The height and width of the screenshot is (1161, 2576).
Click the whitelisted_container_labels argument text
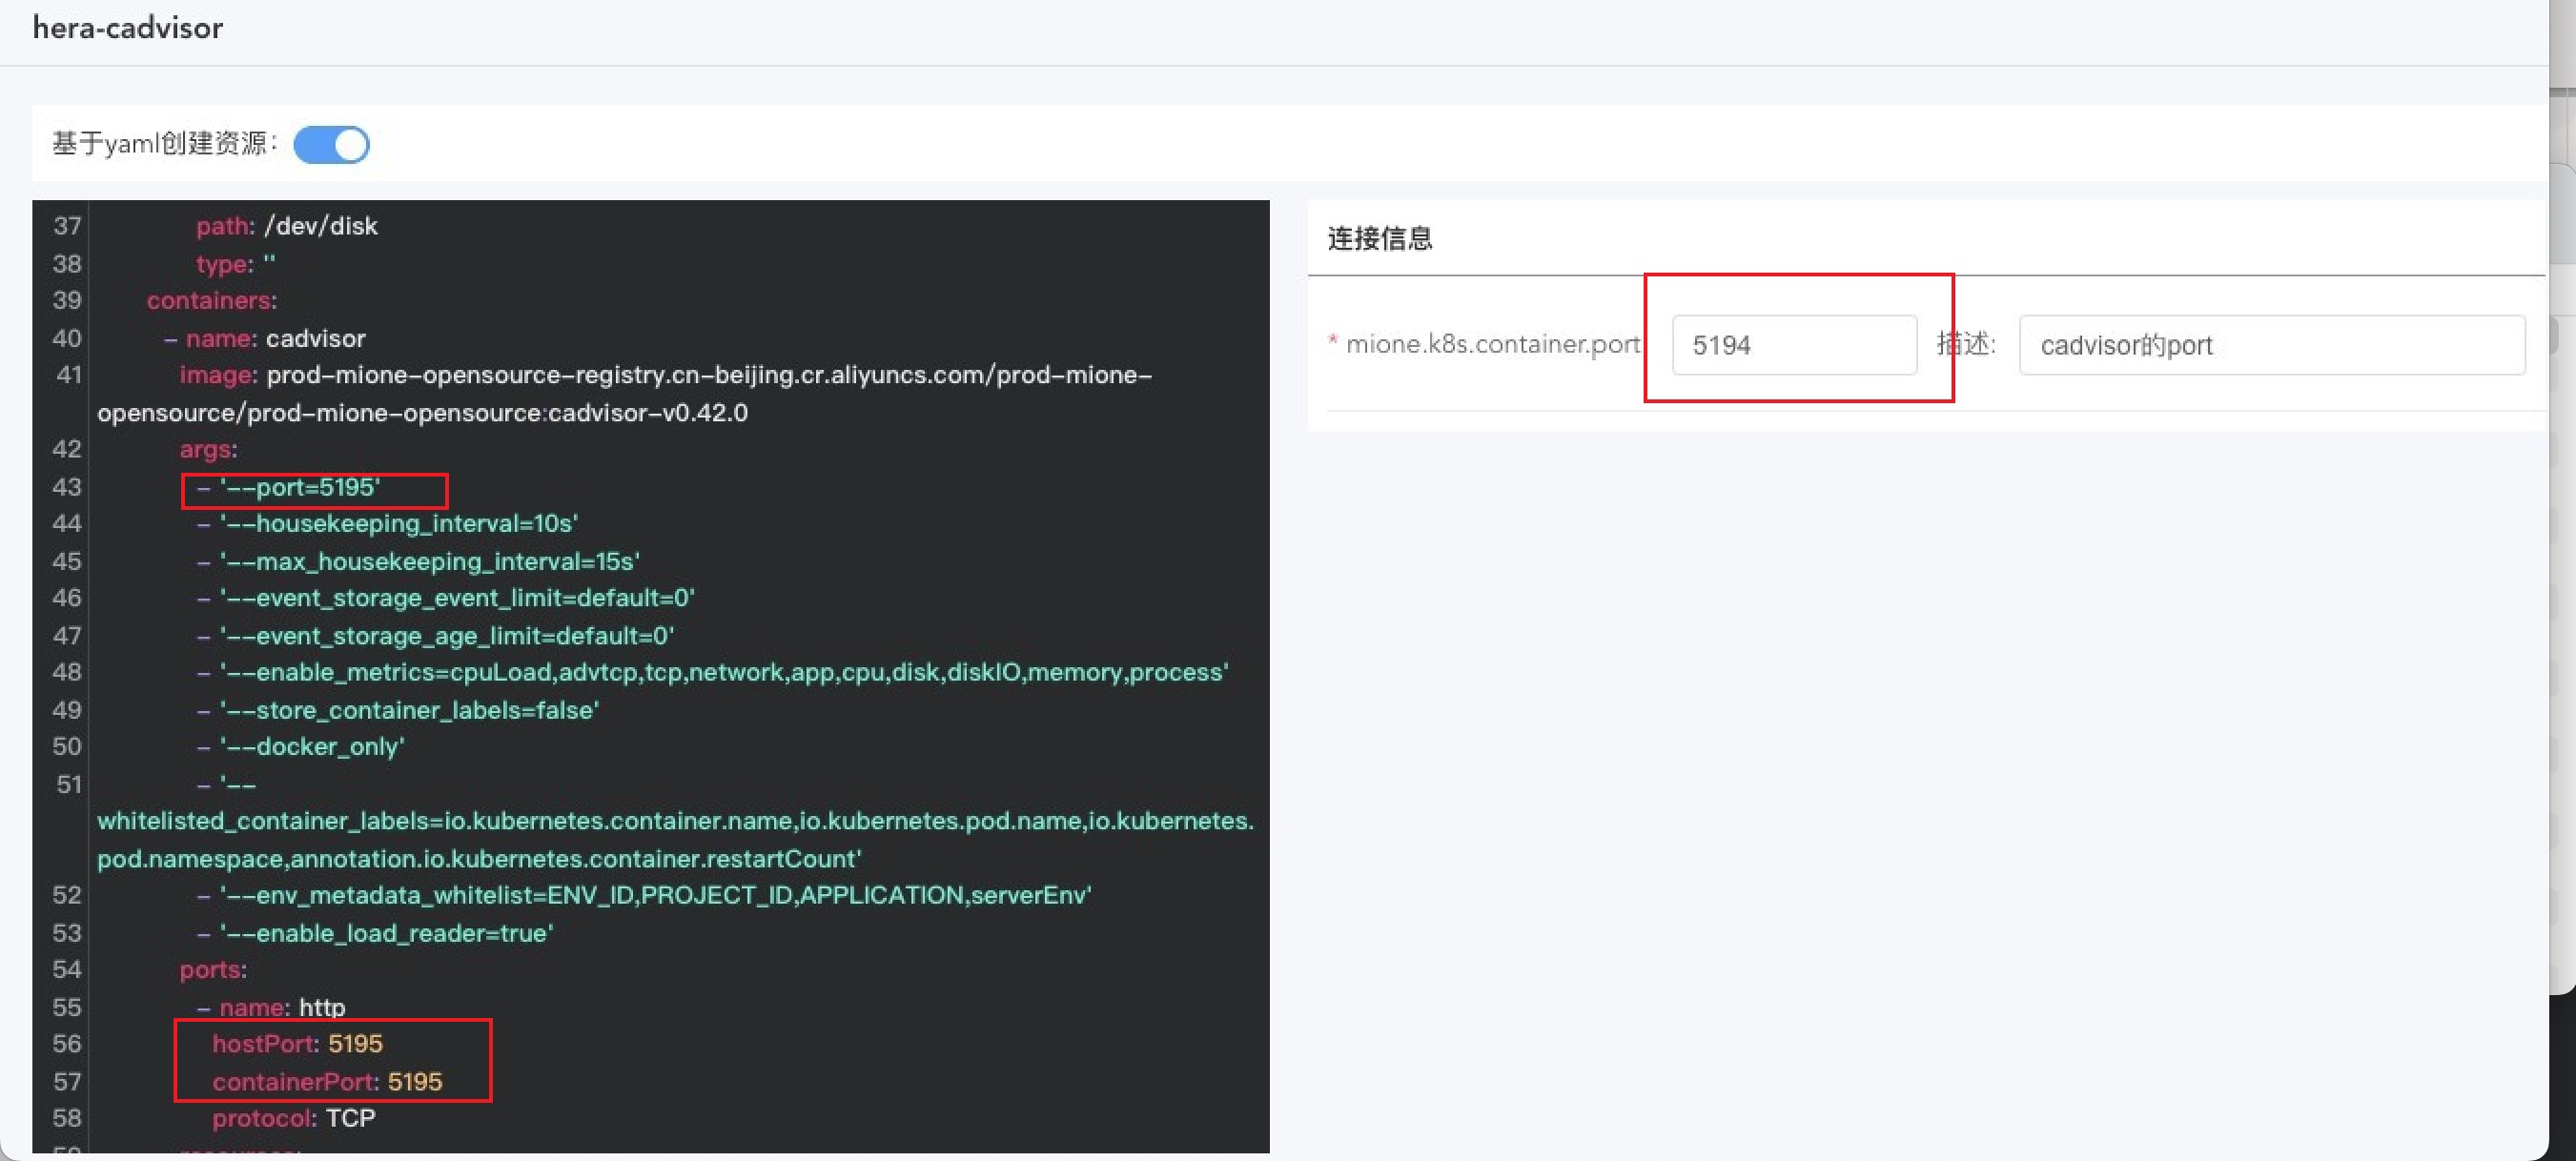[675, 821]
